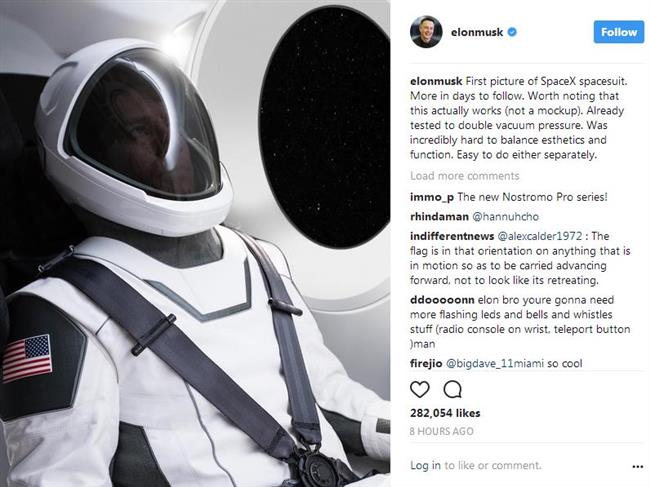
Task: Expand Load more comments
Action: [x=465, y=176]
